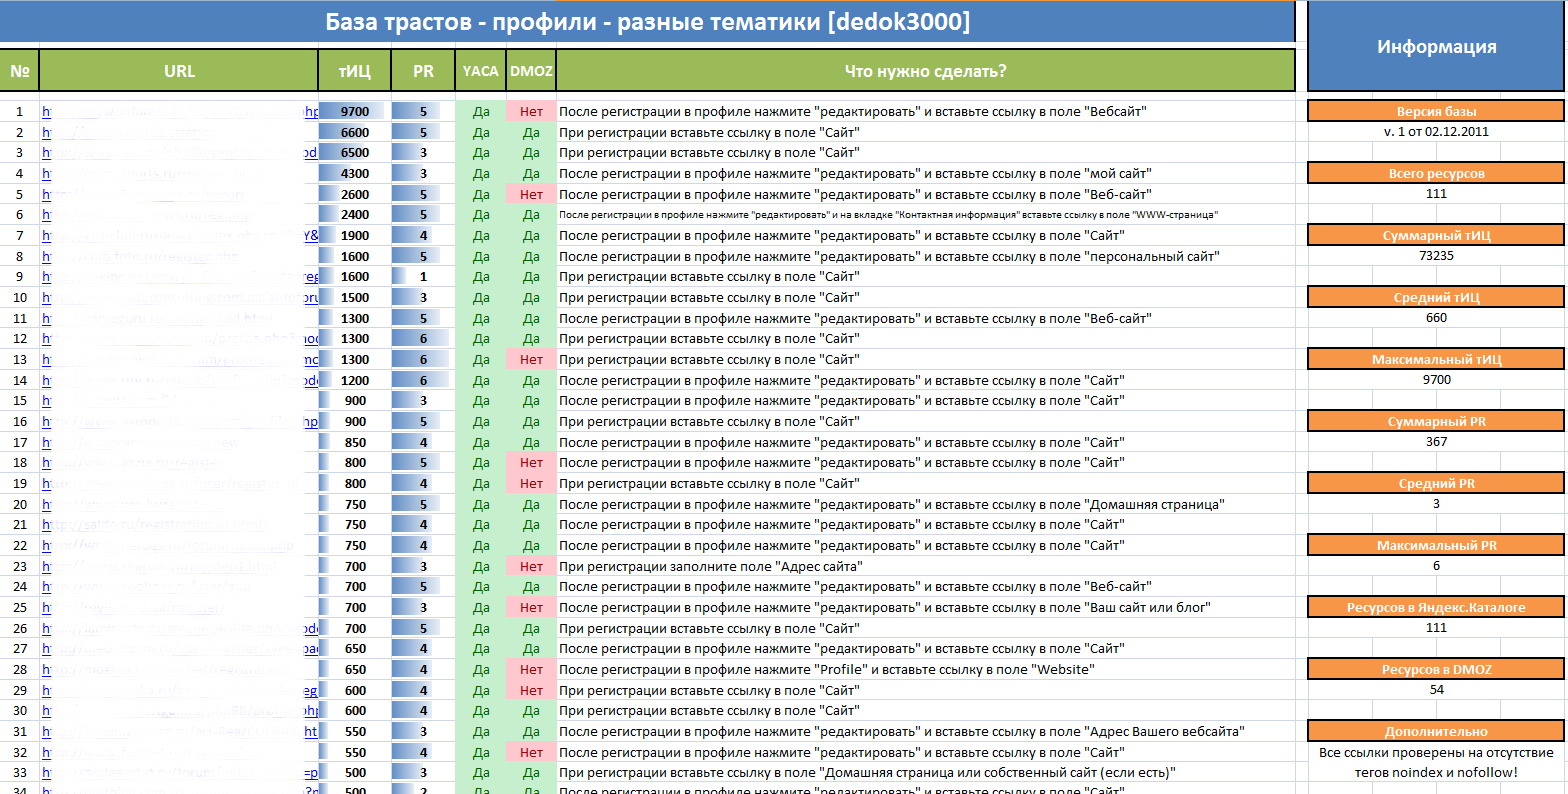Click the тИЦ cell with value 2600
This screenshot has width=1568, height=794.
[354, 195]
